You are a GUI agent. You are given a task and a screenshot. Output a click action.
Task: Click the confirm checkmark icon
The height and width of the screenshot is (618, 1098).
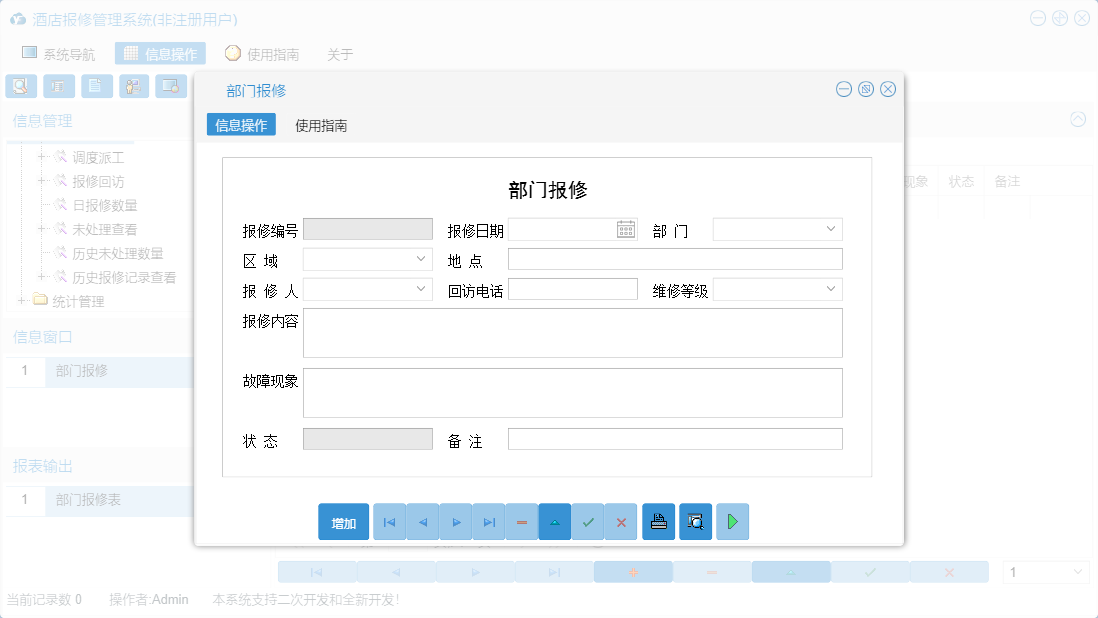coord(588,521)
